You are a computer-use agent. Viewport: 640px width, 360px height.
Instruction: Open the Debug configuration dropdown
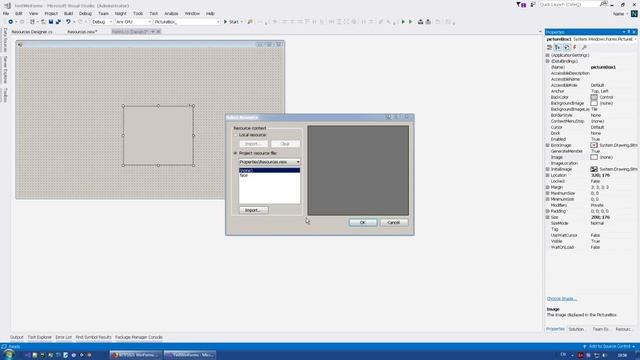tap(102, 22)
